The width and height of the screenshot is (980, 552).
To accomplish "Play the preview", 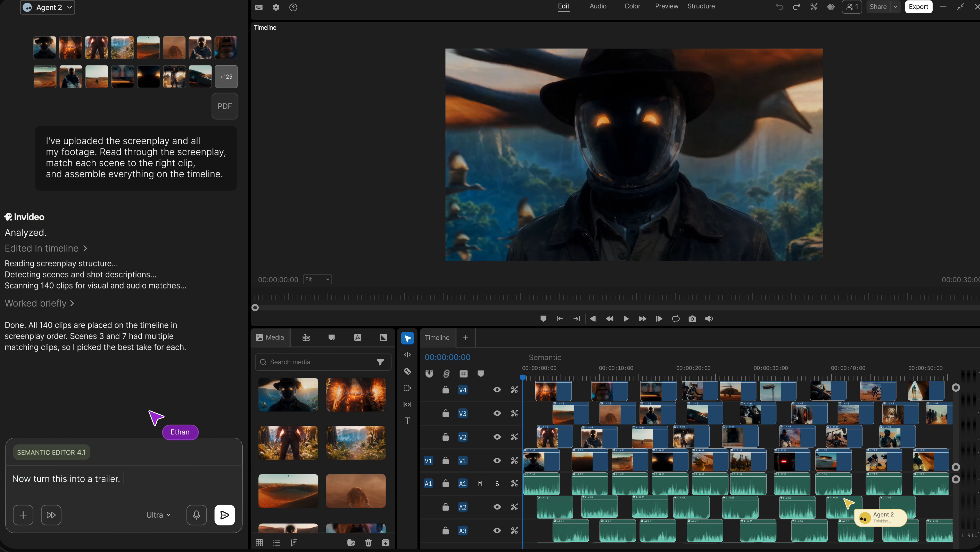I will coord(626,319).
